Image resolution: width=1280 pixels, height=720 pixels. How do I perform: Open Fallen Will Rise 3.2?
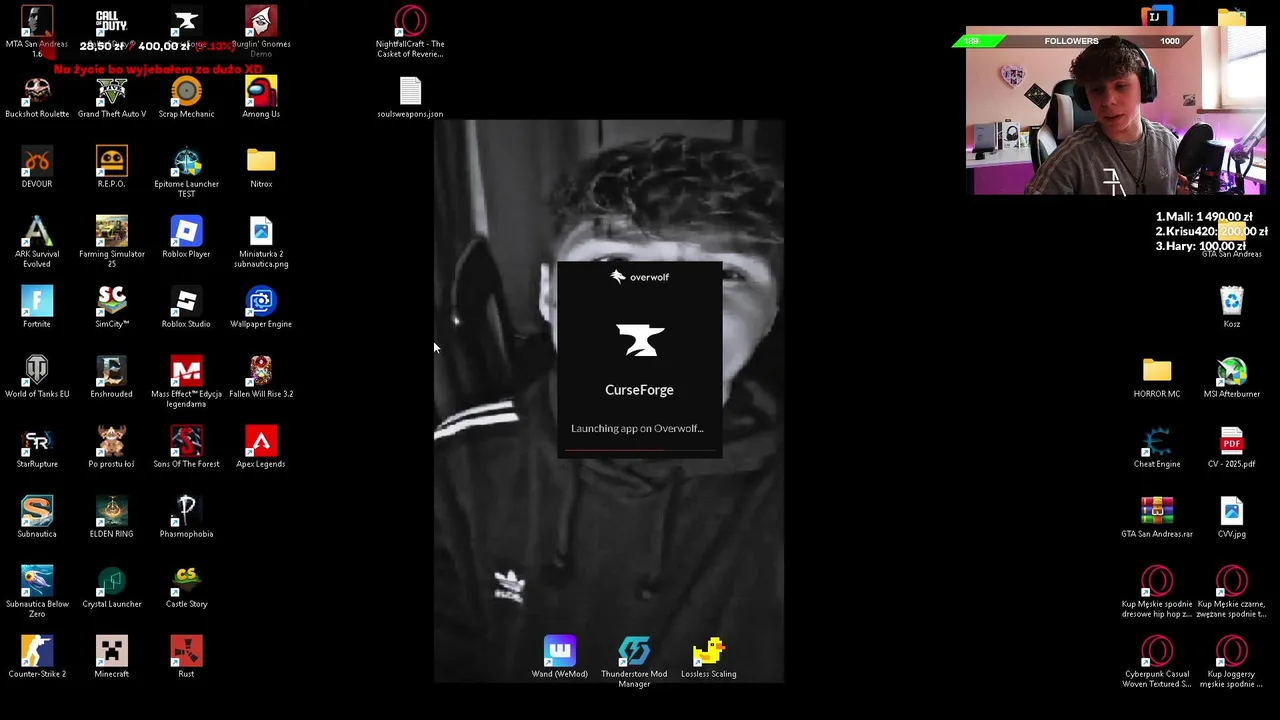(261, 377)
